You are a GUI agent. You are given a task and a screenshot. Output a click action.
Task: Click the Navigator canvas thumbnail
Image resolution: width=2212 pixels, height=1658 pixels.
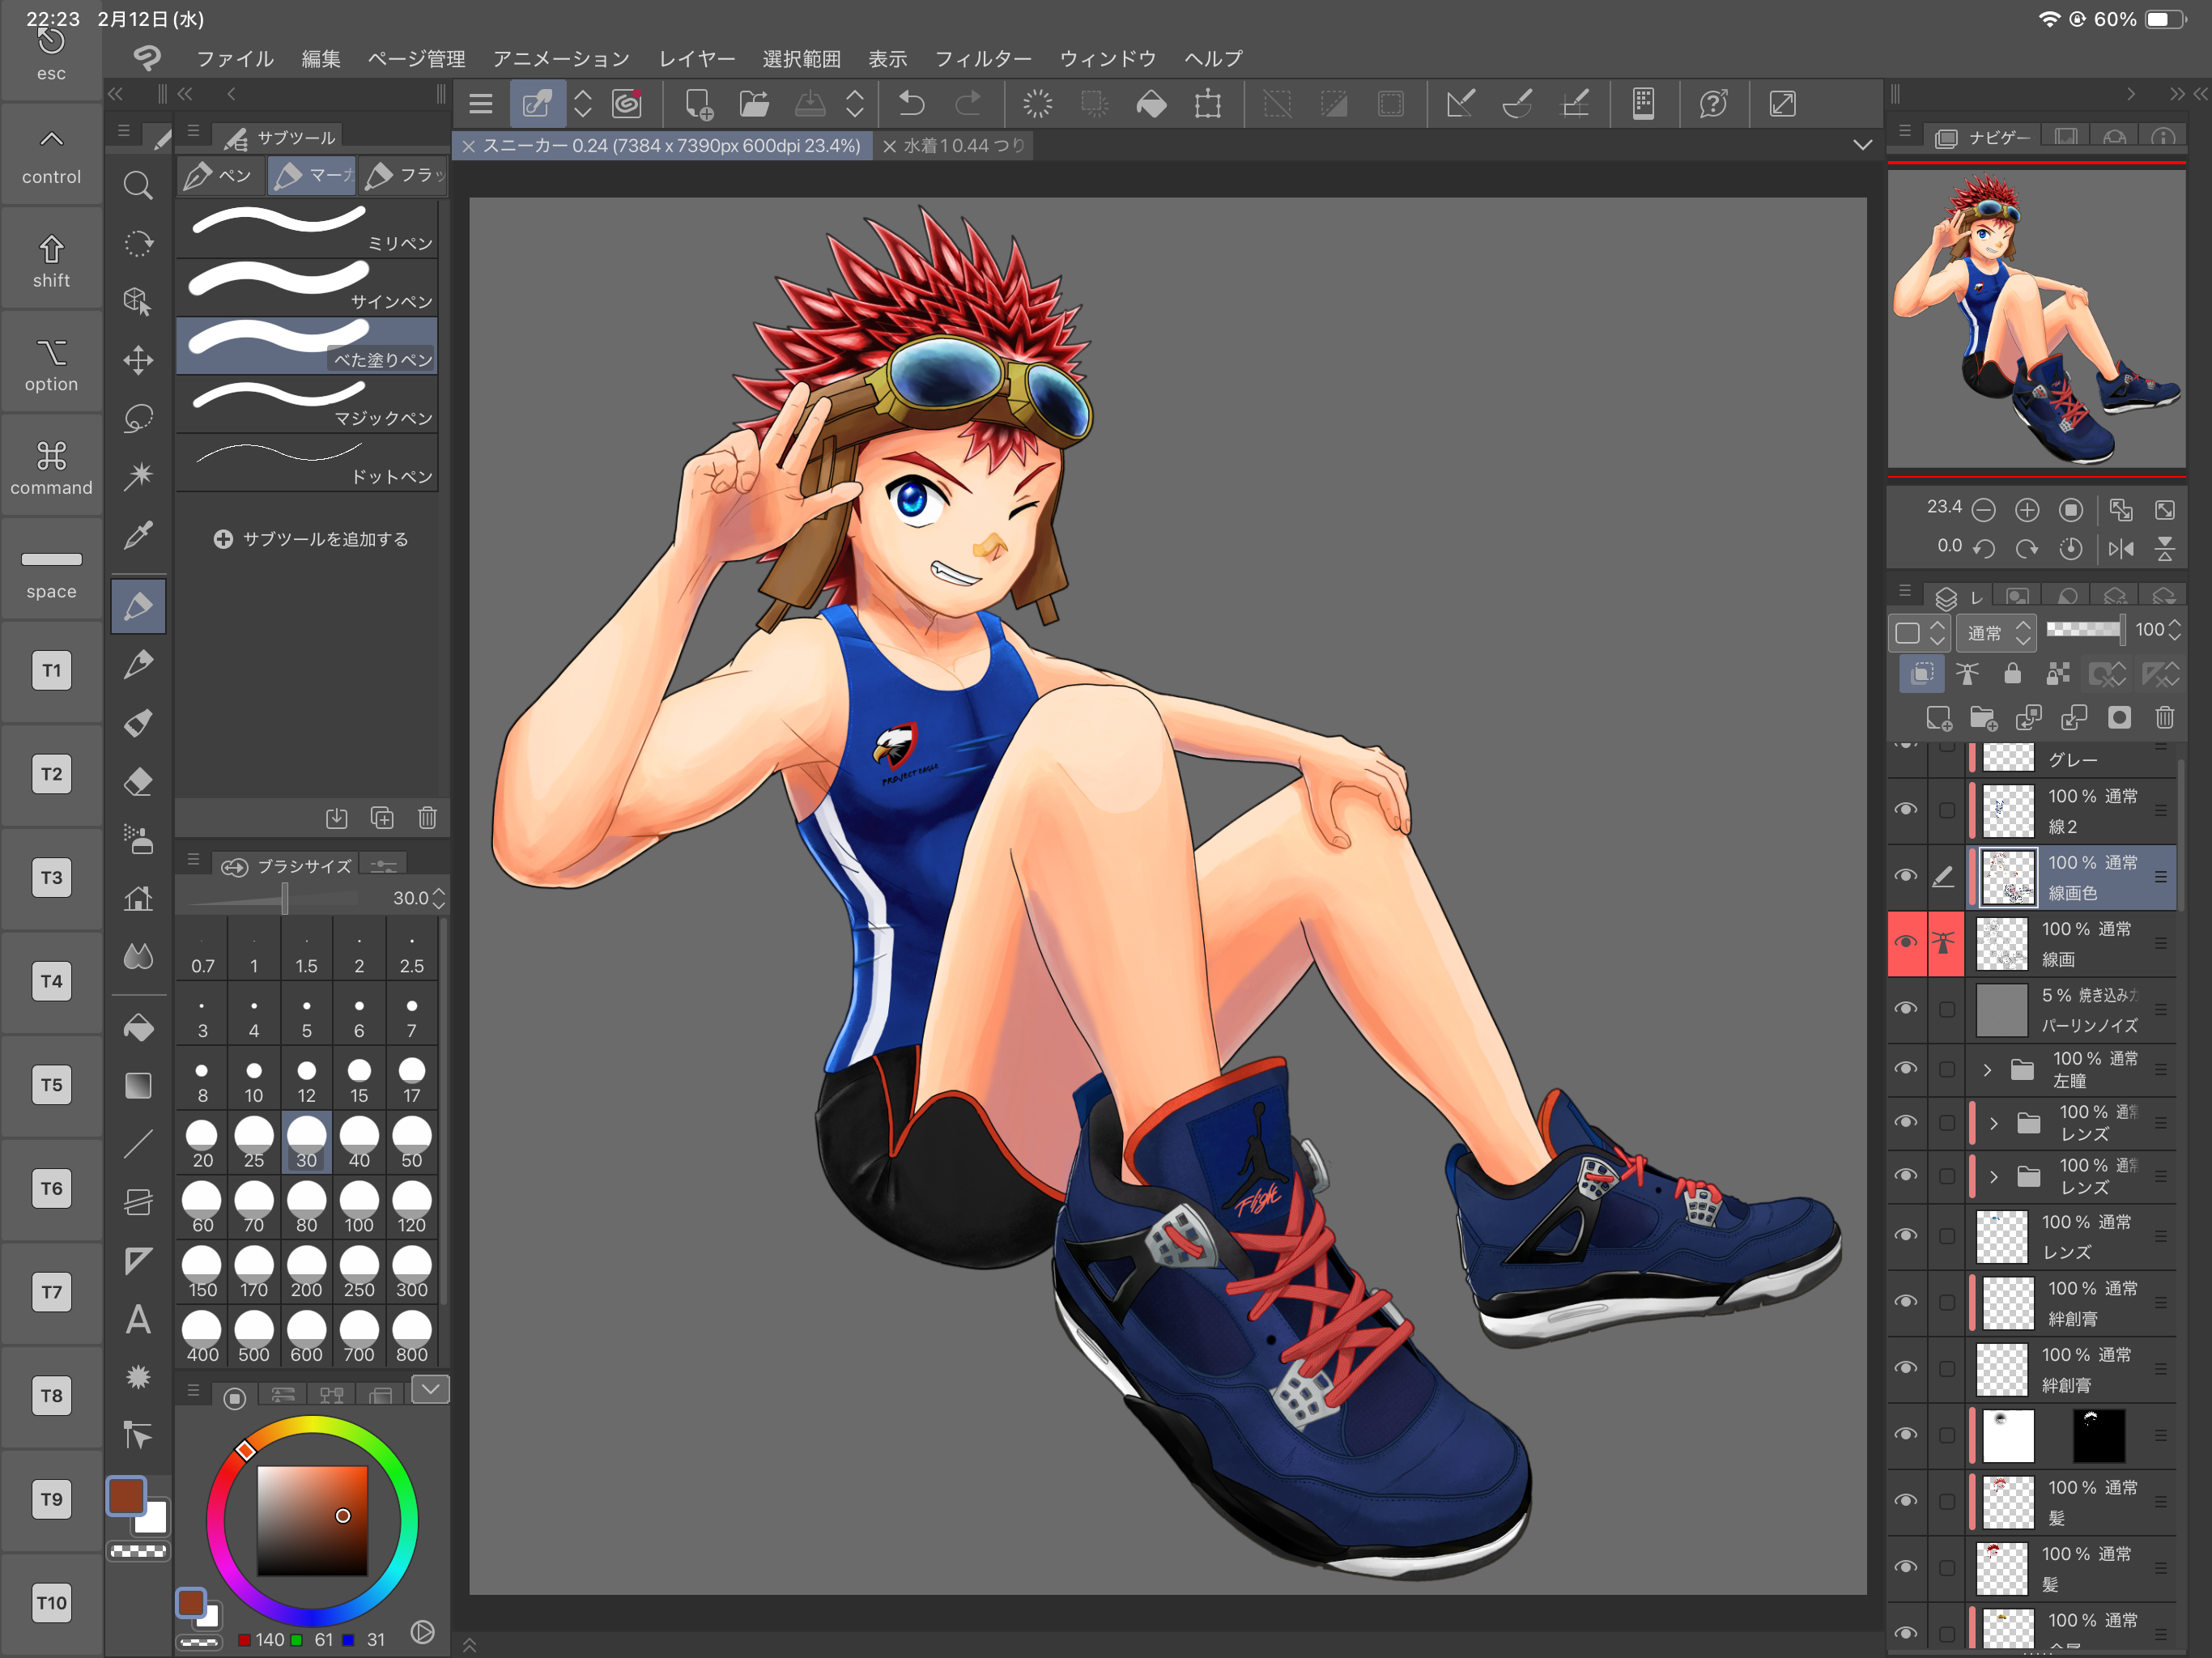[x=2036, y=318]
